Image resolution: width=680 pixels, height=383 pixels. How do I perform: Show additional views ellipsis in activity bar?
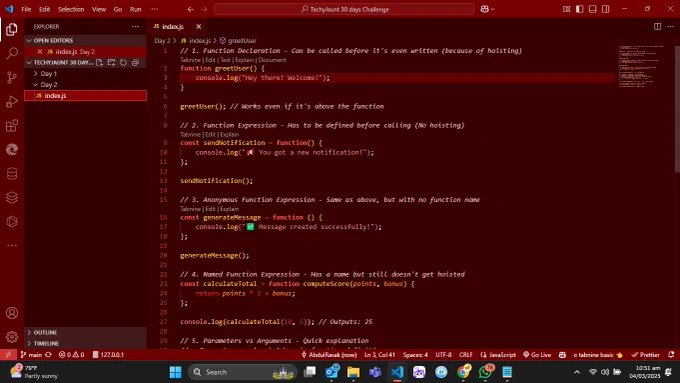point(12,246)
